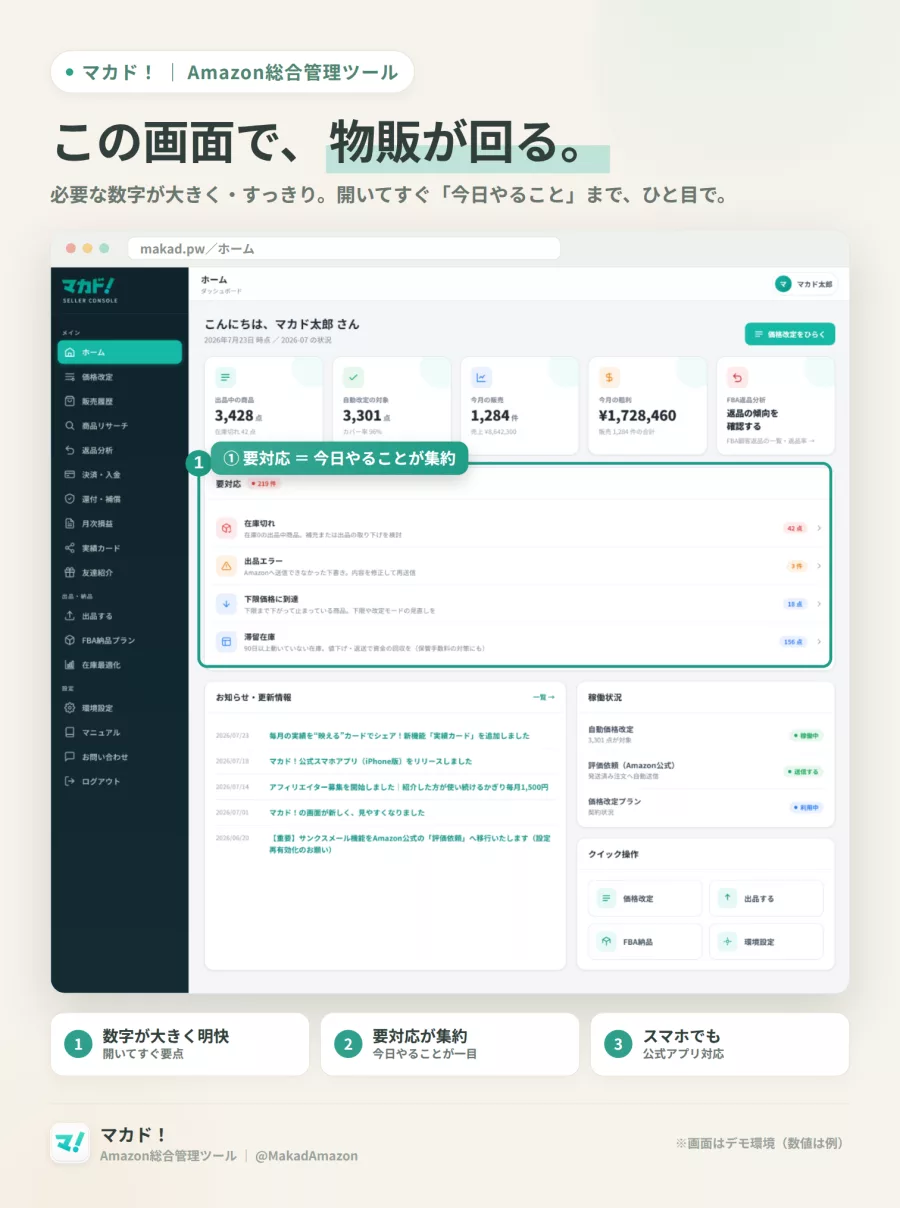Open the 出品する quick action button
The image size is (900, 1208).
(x=766, y=898)
